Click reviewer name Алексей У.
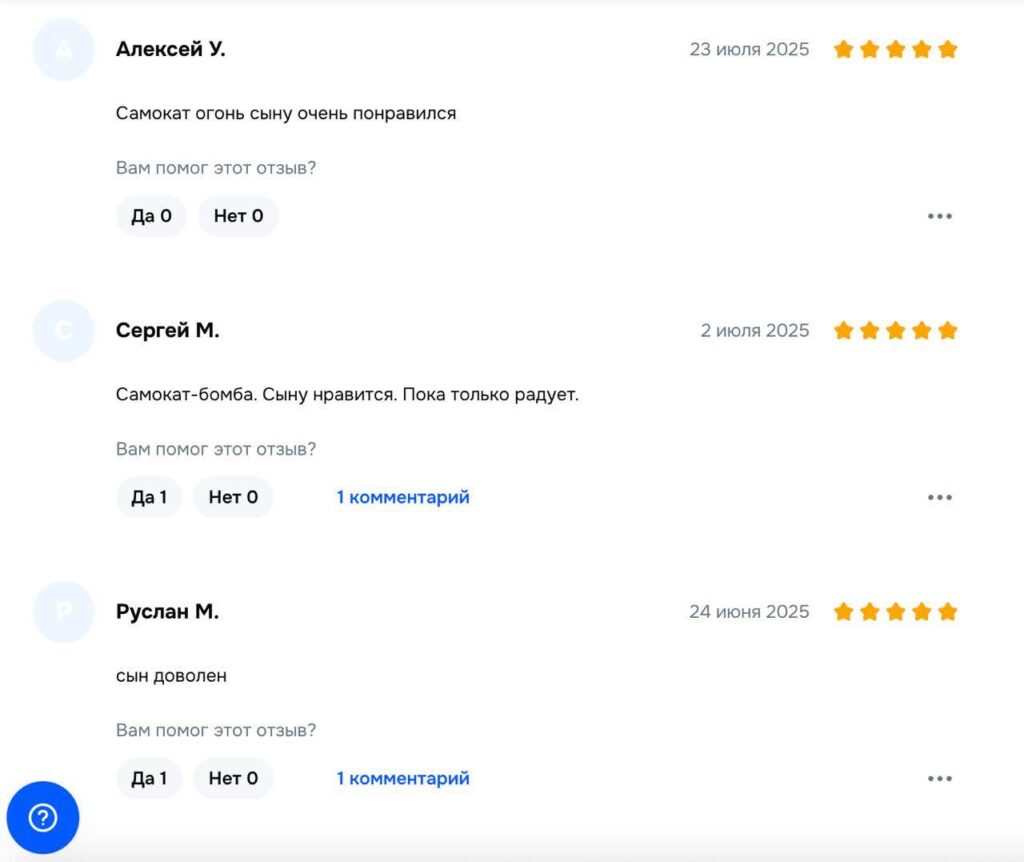1024x862 pixels. tap(170, 49)
